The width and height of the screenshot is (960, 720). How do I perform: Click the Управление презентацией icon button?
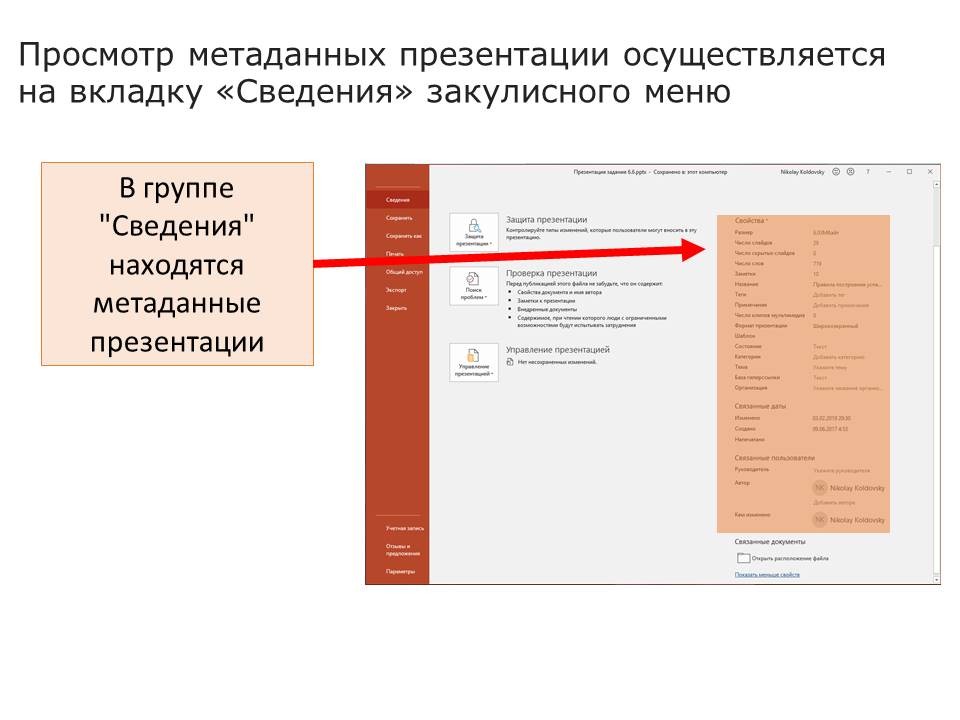tap(474, 362)
